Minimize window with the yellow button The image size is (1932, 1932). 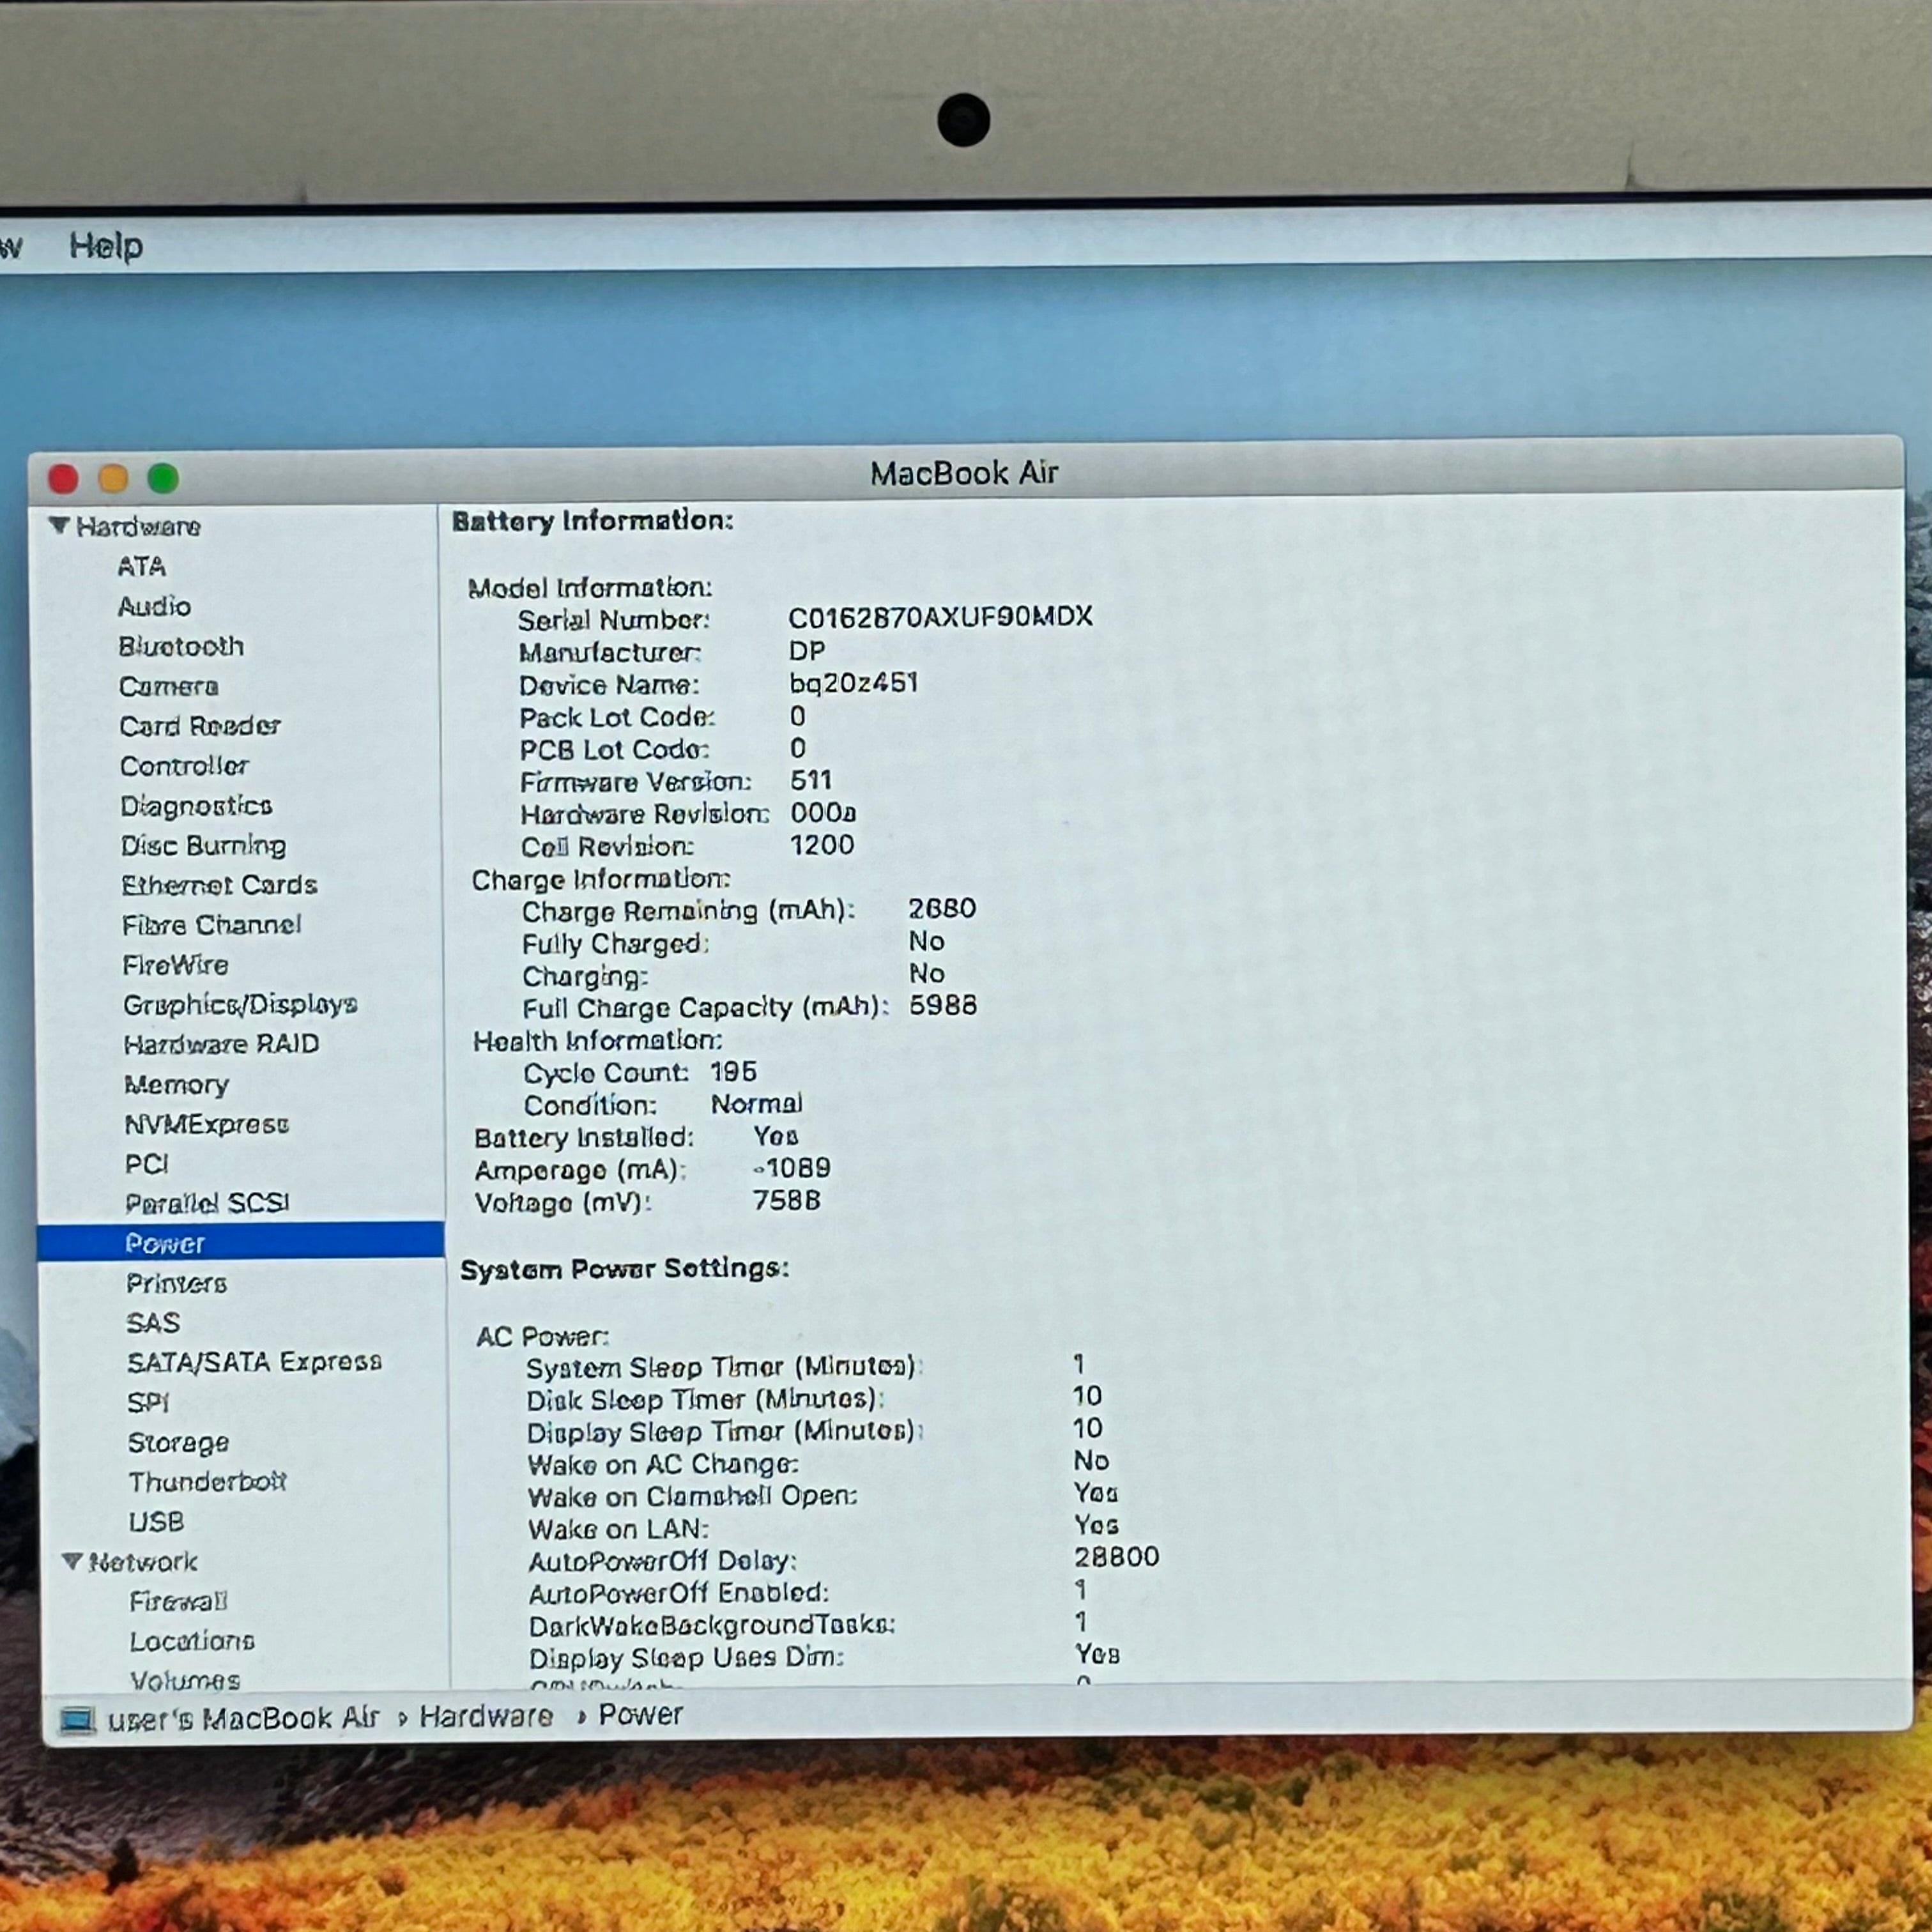point(113,479)
